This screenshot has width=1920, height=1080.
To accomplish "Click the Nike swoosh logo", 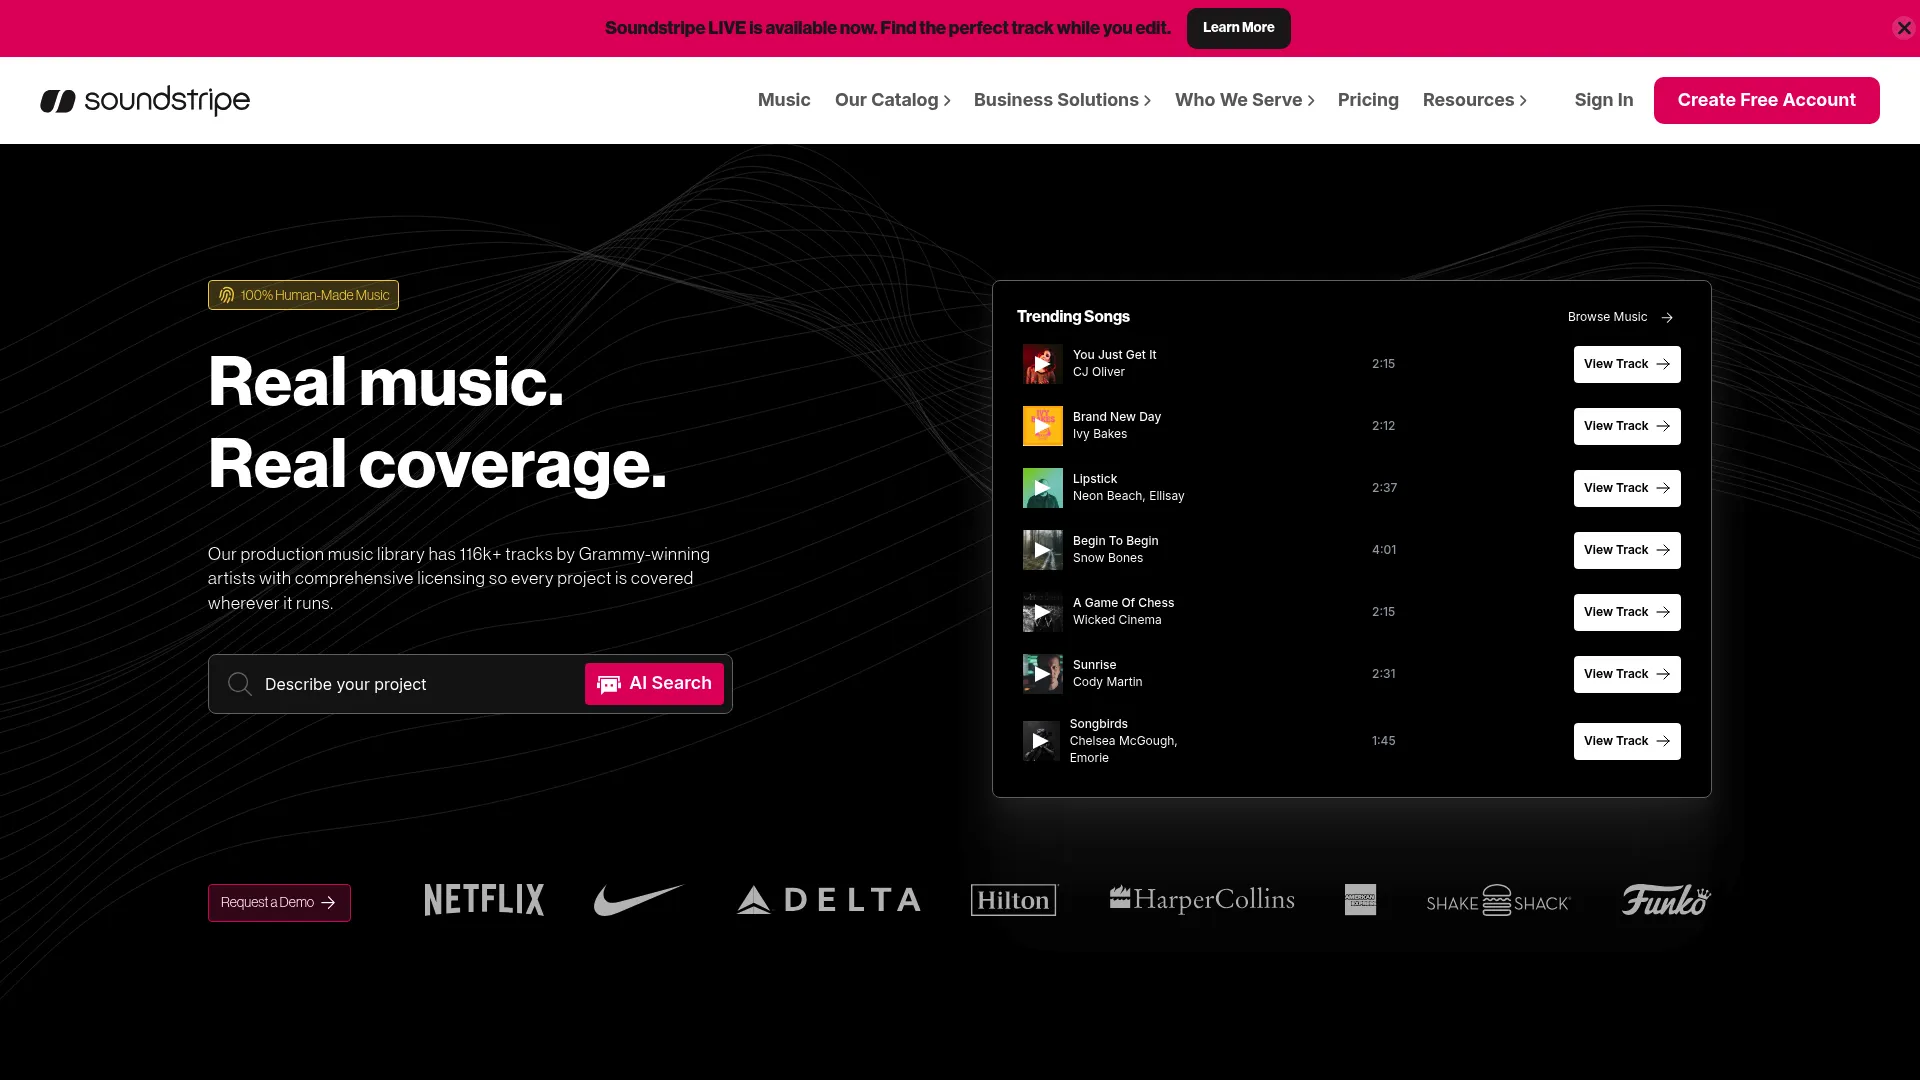I will [x=639, y=900].
